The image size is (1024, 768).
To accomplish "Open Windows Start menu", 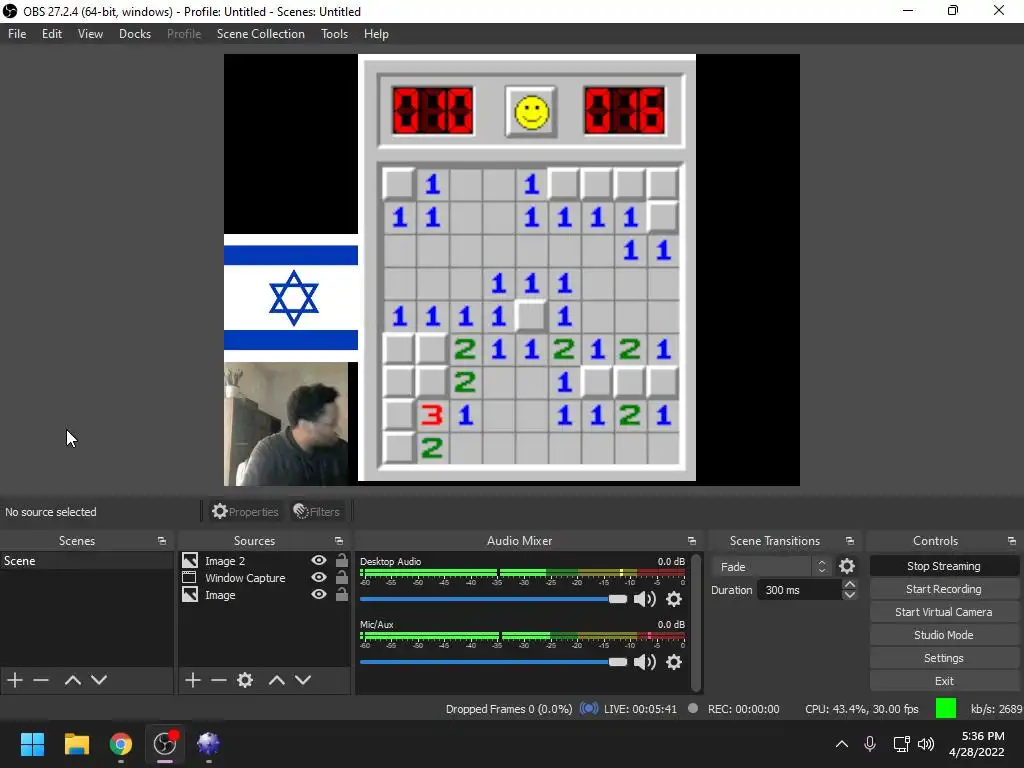I will click(32, 744).
